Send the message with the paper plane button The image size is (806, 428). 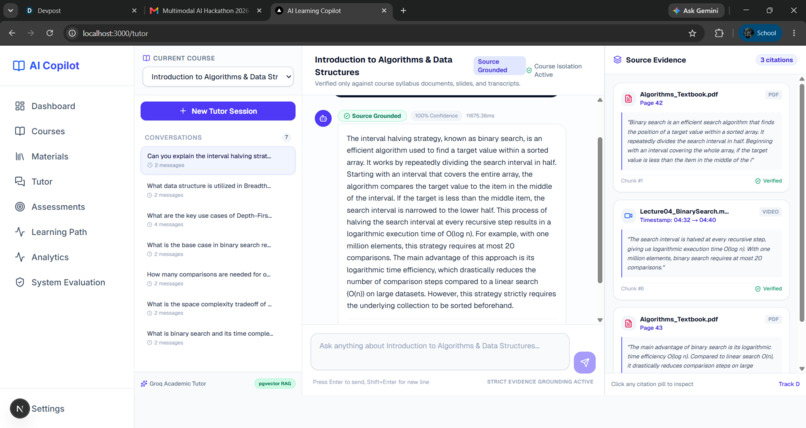pyautogui.click(x=584, y=362)
